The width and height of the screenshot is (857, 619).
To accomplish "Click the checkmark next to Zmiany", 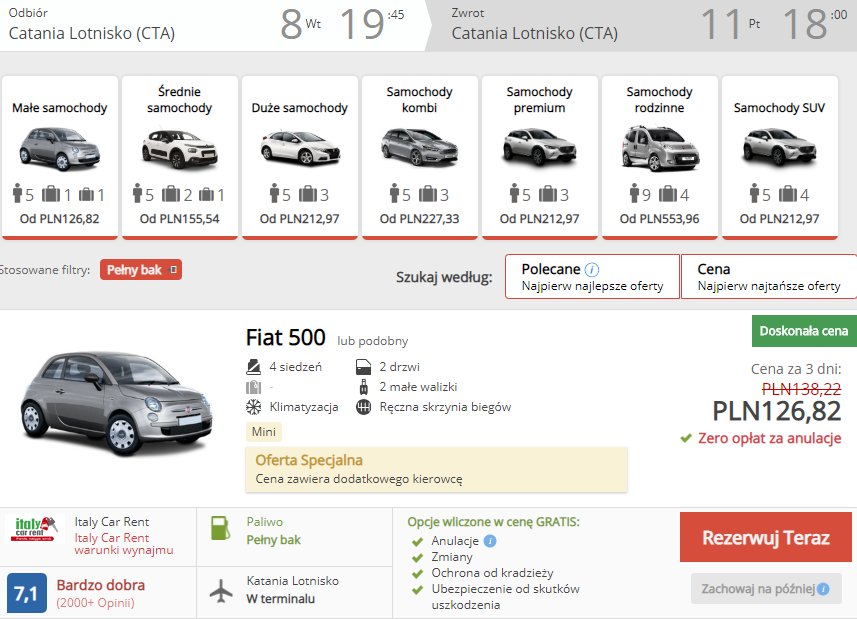I will [x=417, y=558].
